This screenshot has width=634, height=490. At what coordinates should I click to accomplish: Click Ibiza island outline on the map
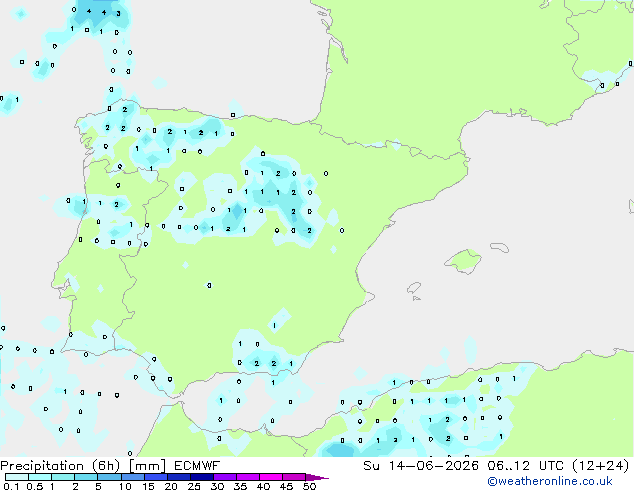tap(414, 288)
